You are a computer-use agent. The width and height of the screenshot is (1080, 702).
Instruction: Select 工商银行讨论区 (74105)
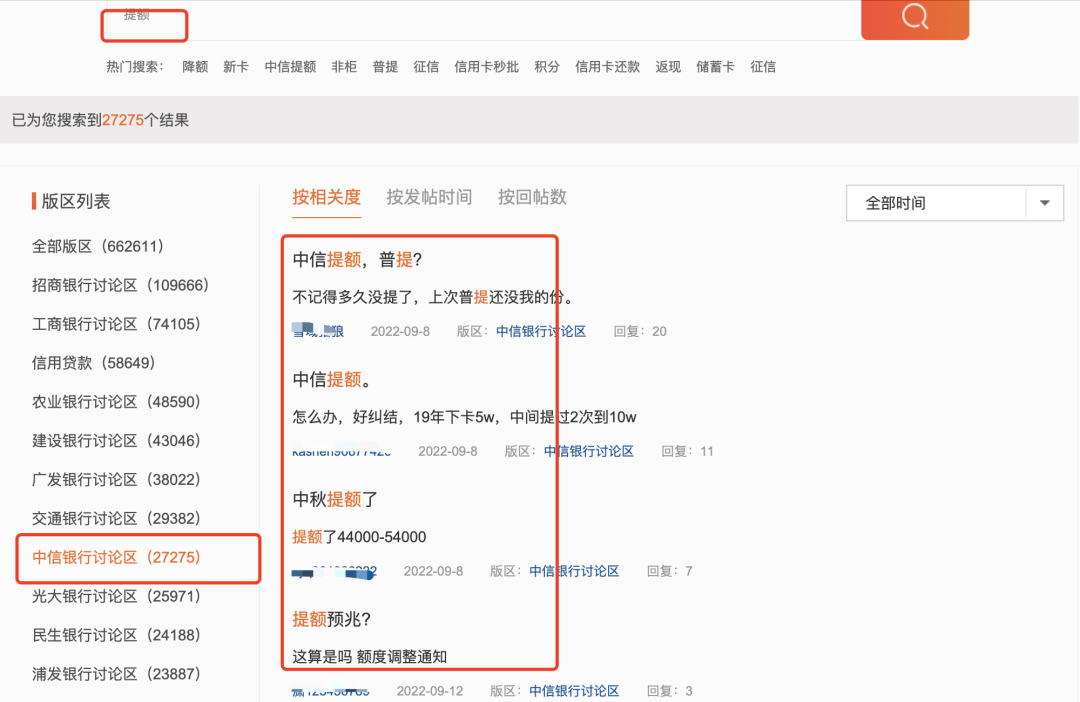tap(116, 324)
